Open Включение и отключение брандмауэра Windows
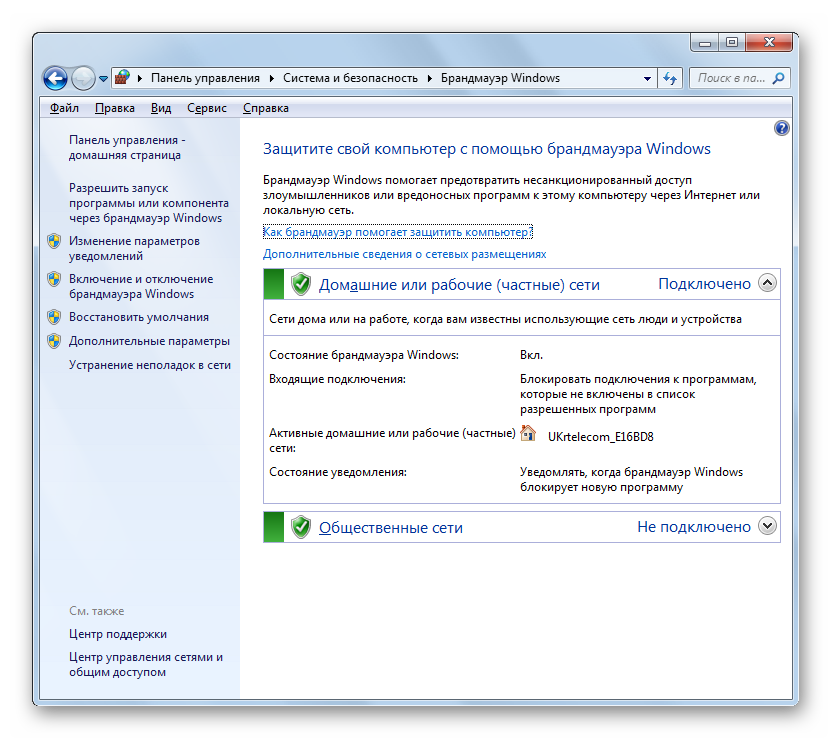 [x=140, y=286]
